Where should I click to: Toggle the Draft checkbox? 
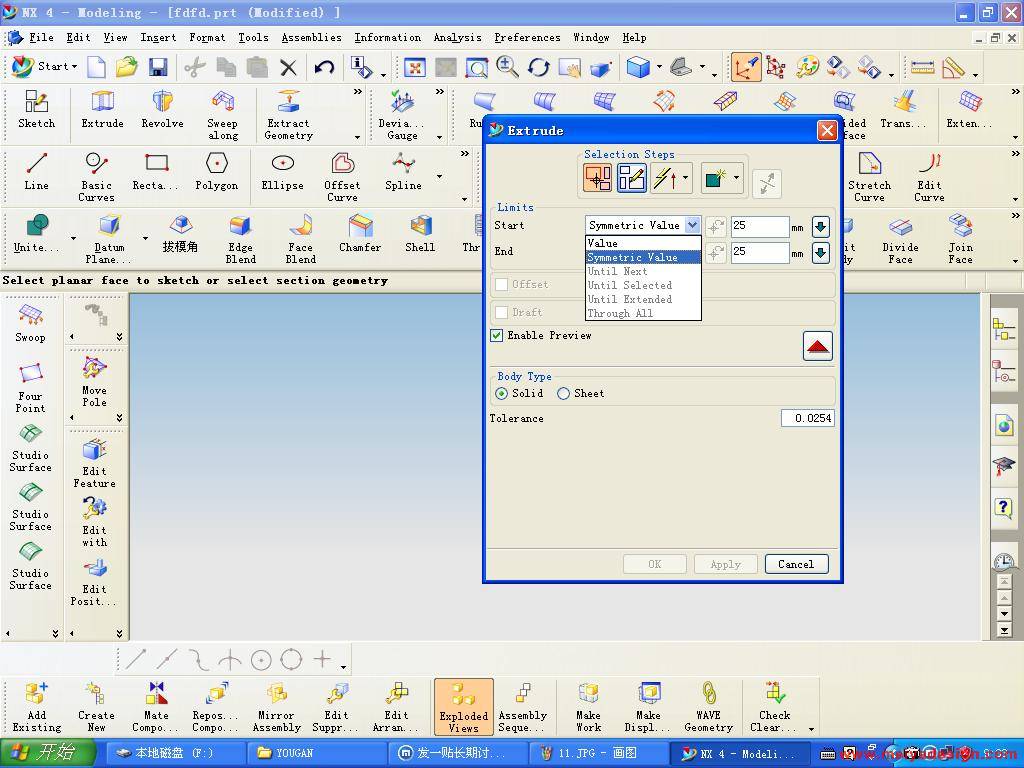502,313
